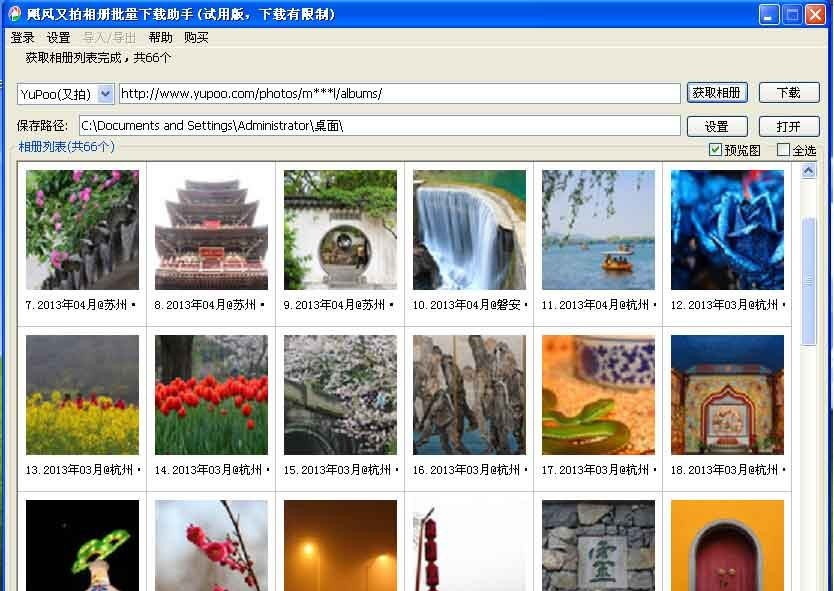Click the scrollbar up arrow
834x591 pixels.
click(x=810, y=169)
